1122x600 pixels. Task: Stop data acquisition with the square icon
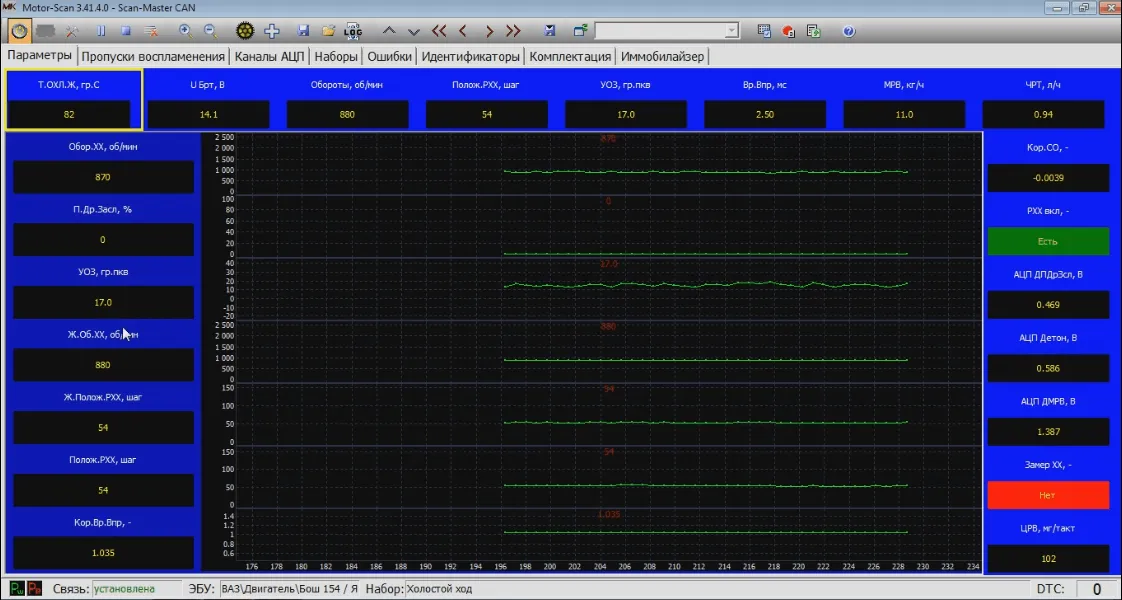click(126, 31)
